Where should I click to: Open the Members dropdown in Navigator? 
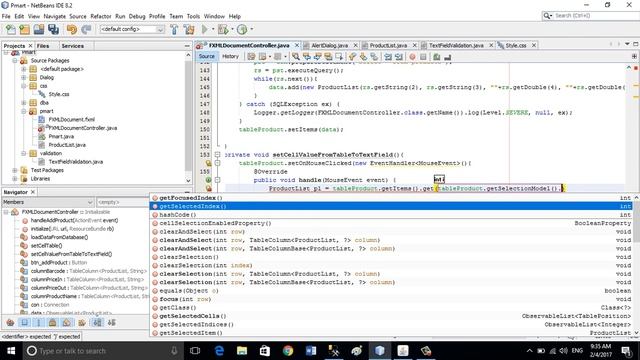pos(48,202)
